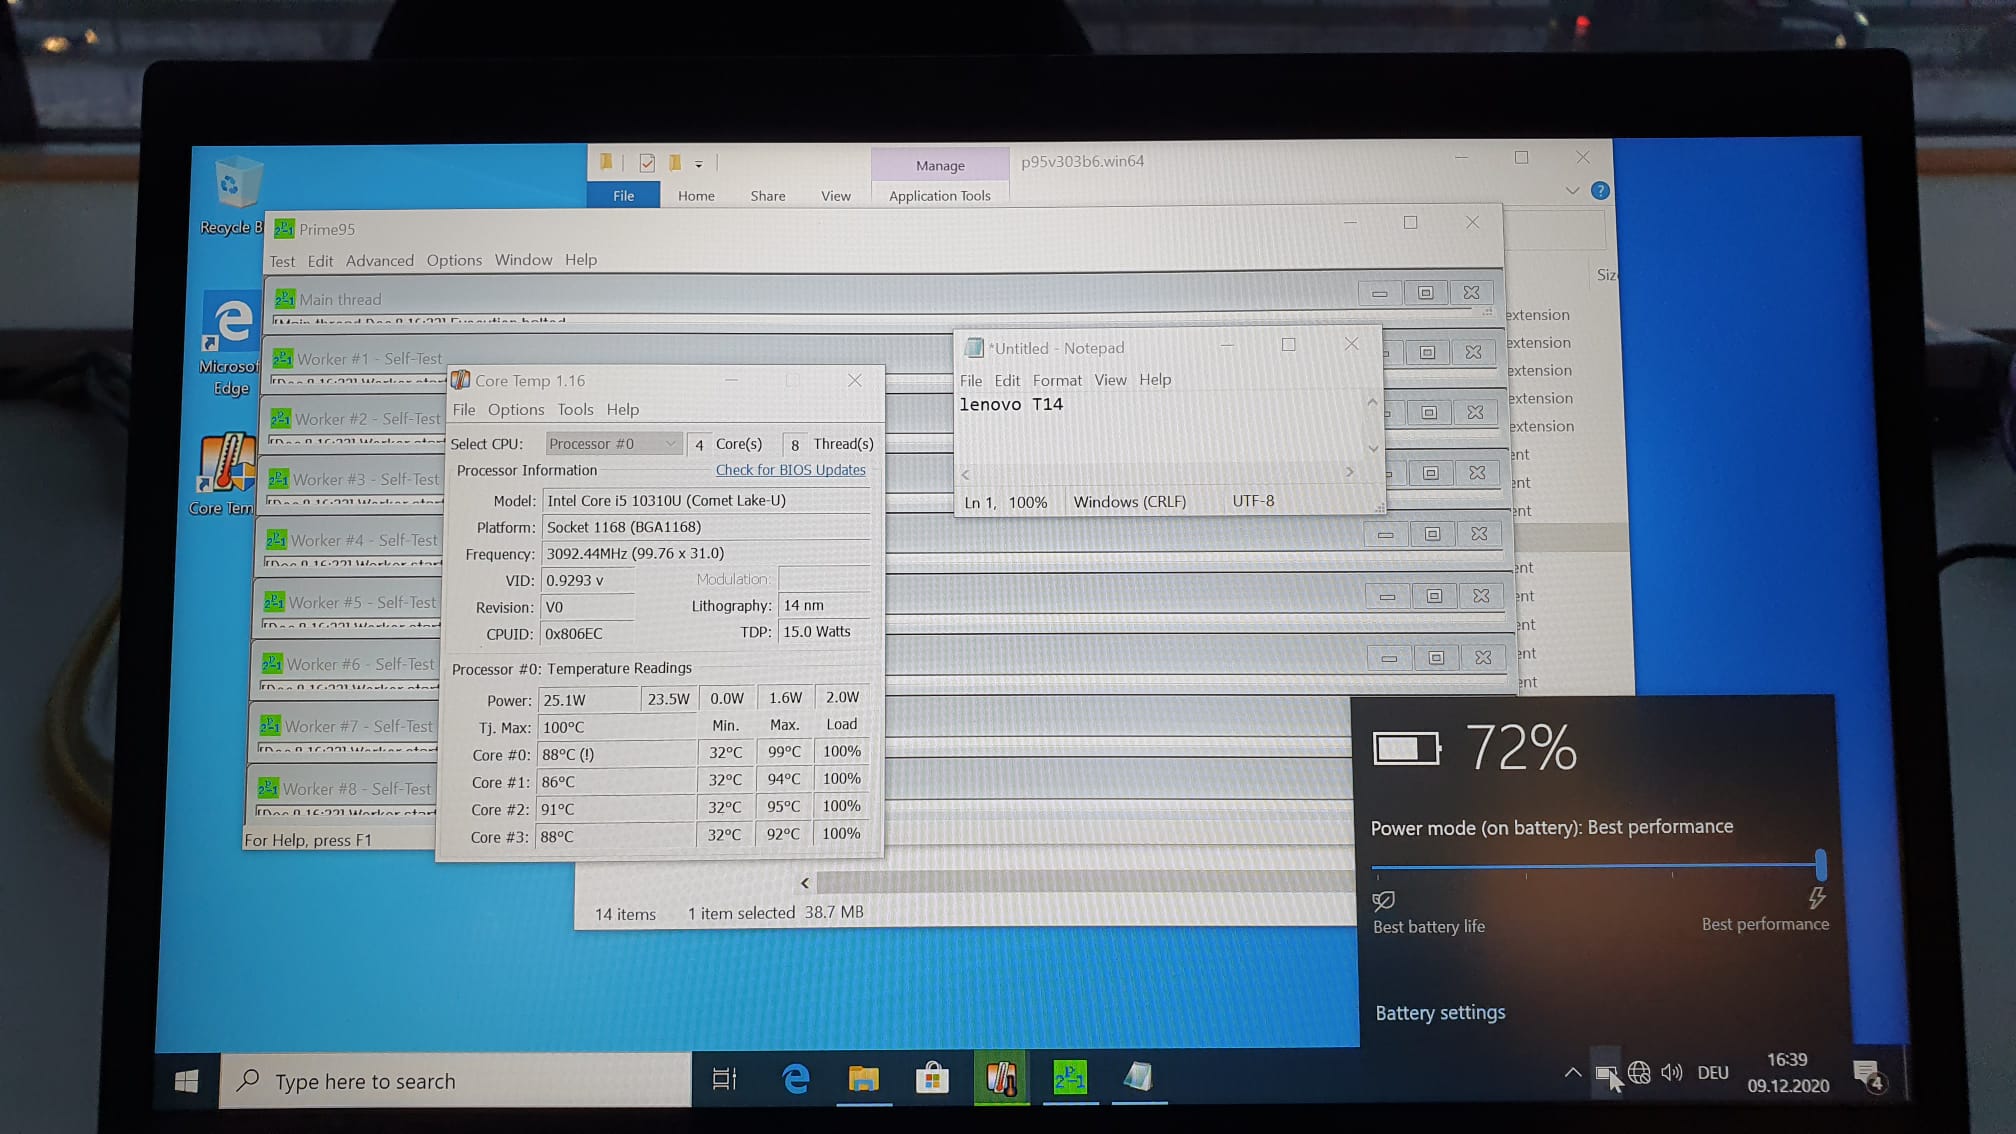Open Battery settings link
The height and width of the screenshot is (1134, 2016).
1440,1013
